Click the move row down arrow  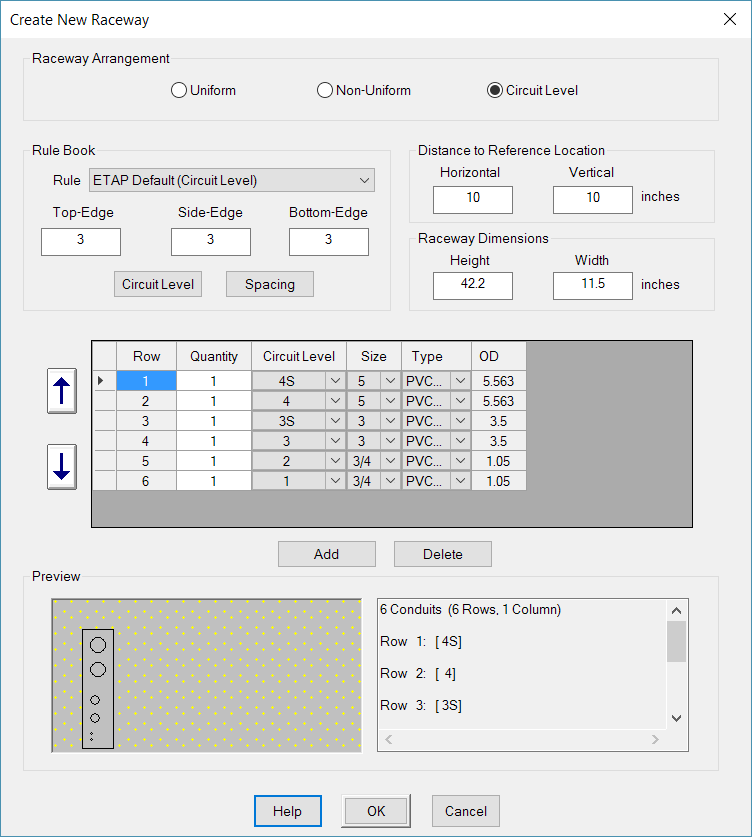[63, 466]
